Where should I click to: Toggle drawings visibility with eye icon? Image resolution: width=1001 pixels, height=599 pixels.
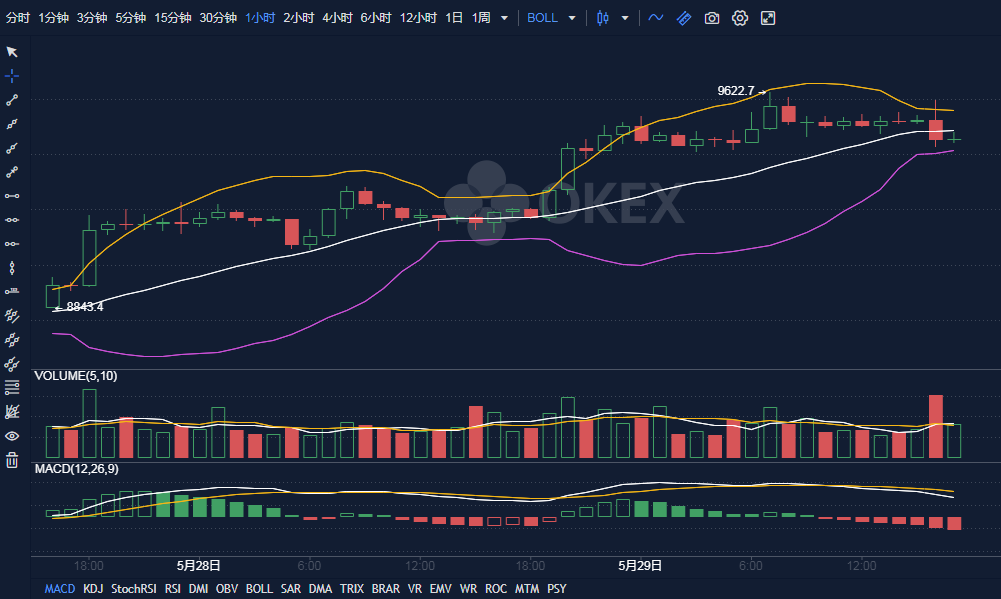point(11,436)
